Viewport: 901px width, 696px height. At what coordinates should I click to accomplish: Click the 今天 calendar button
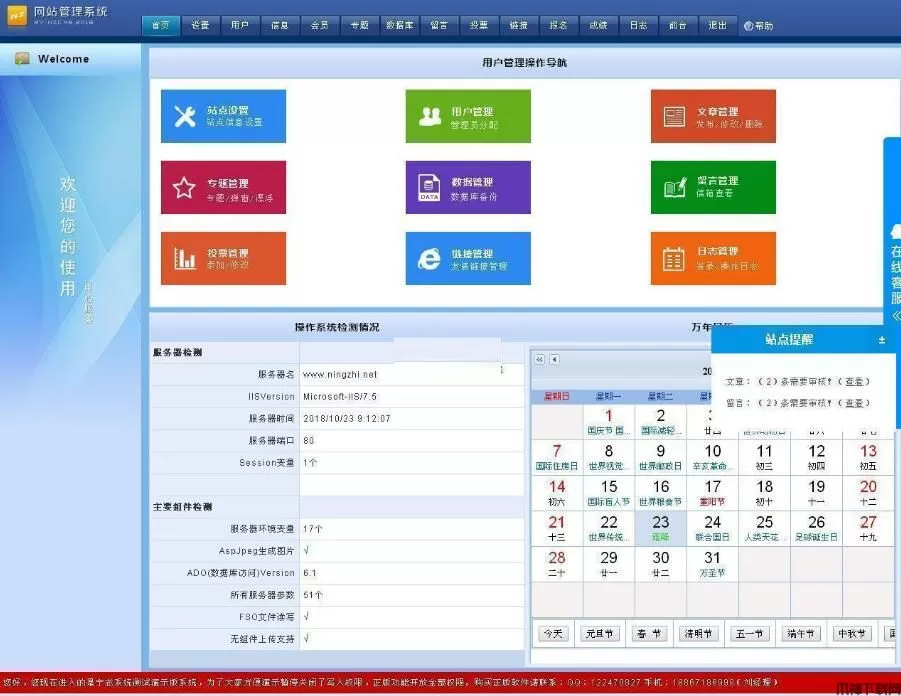coord(553,634)
